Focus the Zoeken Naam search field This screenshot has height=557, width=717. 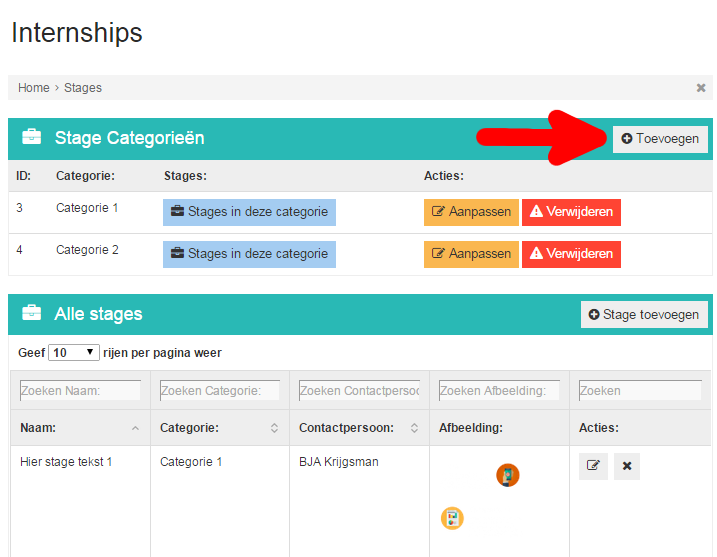[x=80, y=391]
